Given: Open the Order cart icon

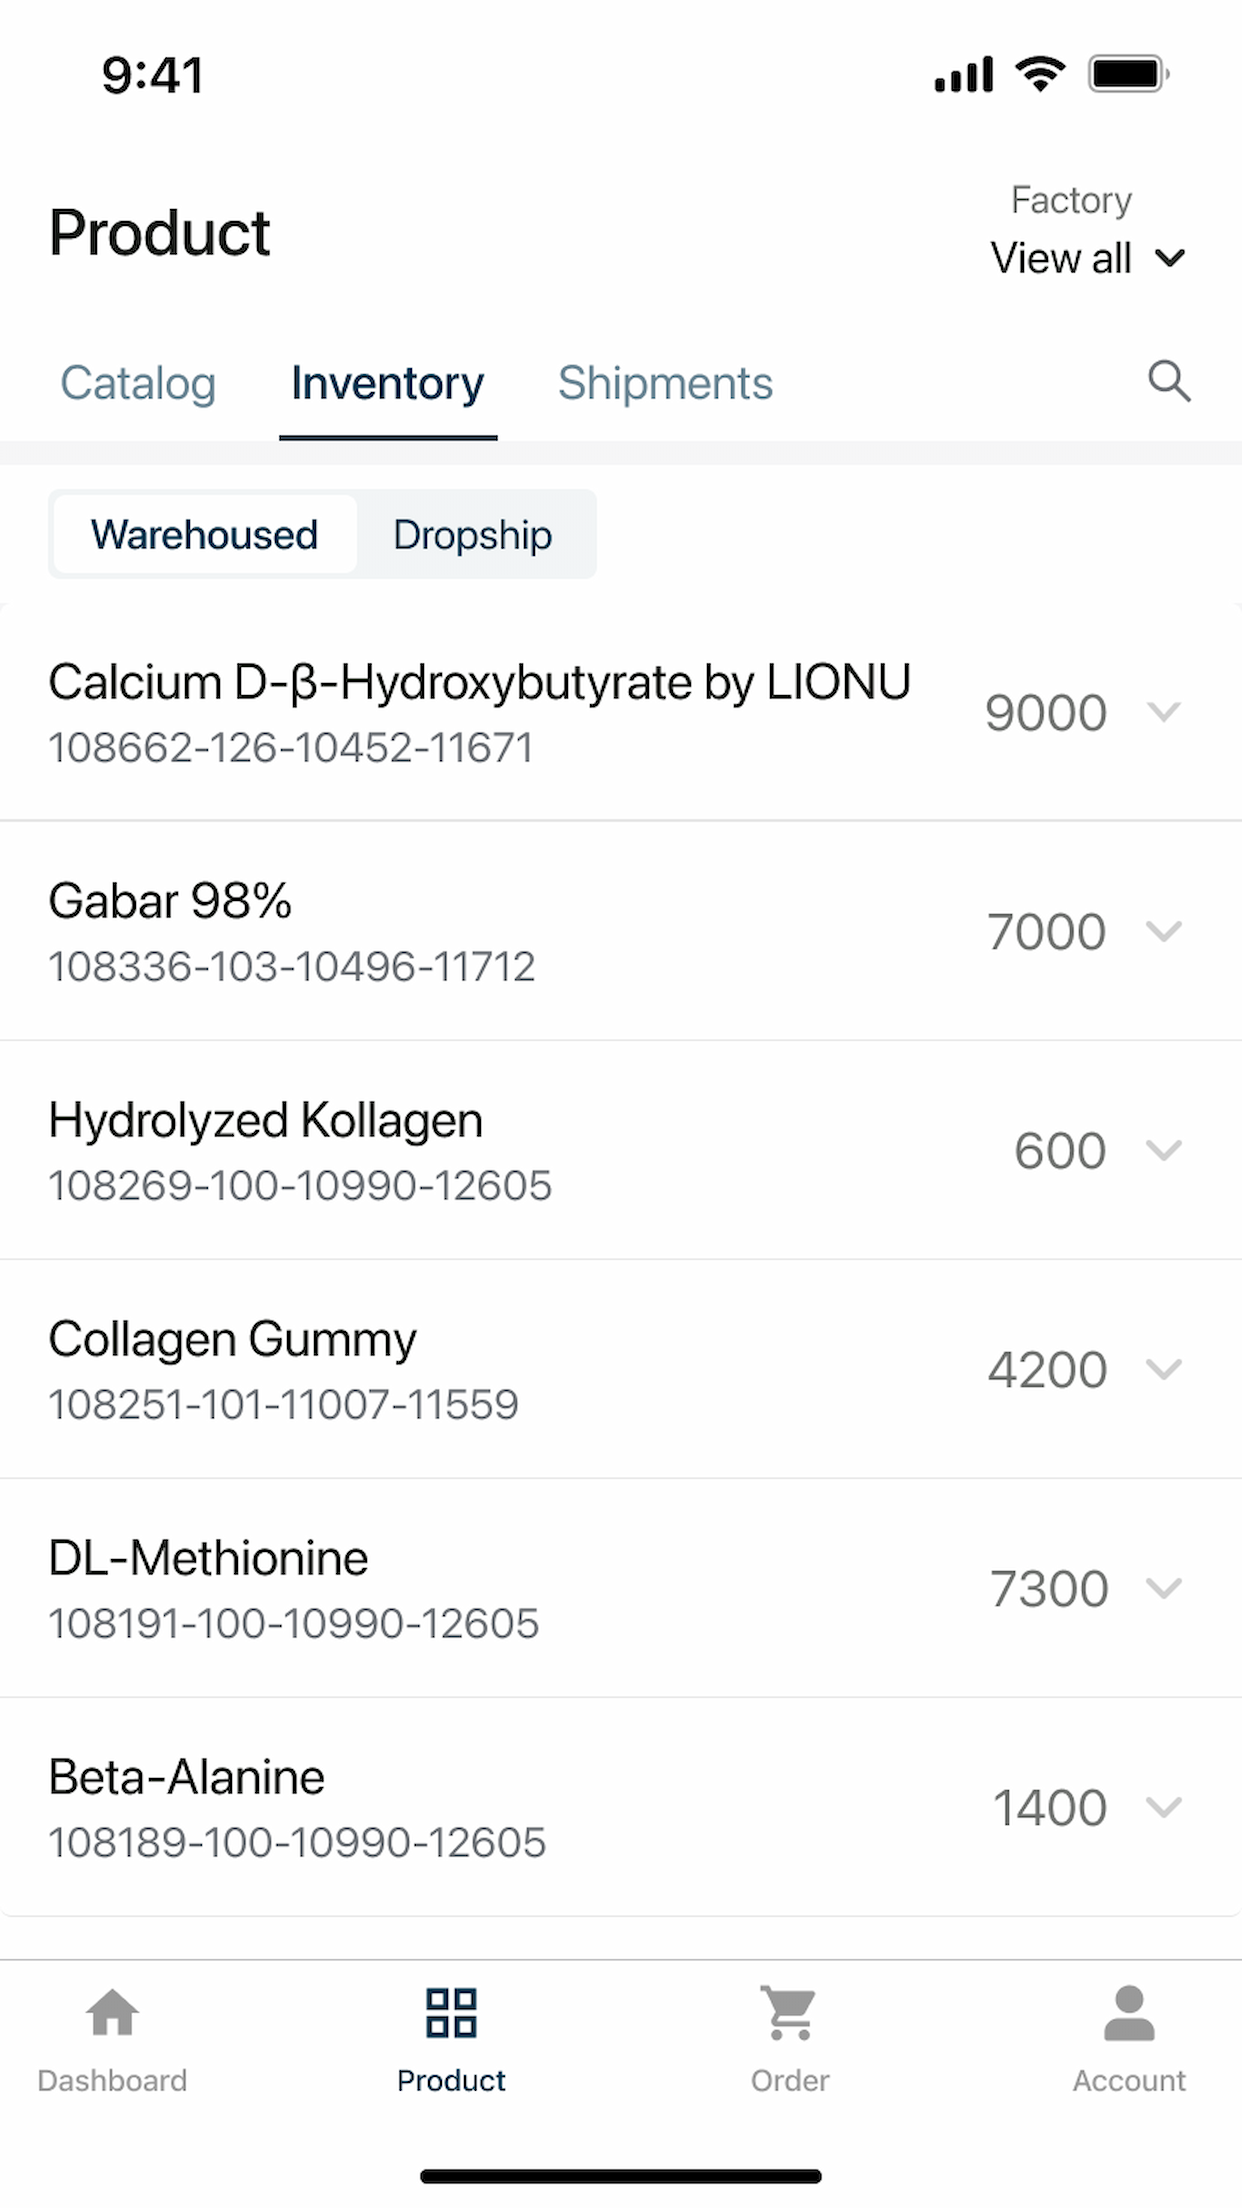Looking at the screenshot, I should 789,2012.
